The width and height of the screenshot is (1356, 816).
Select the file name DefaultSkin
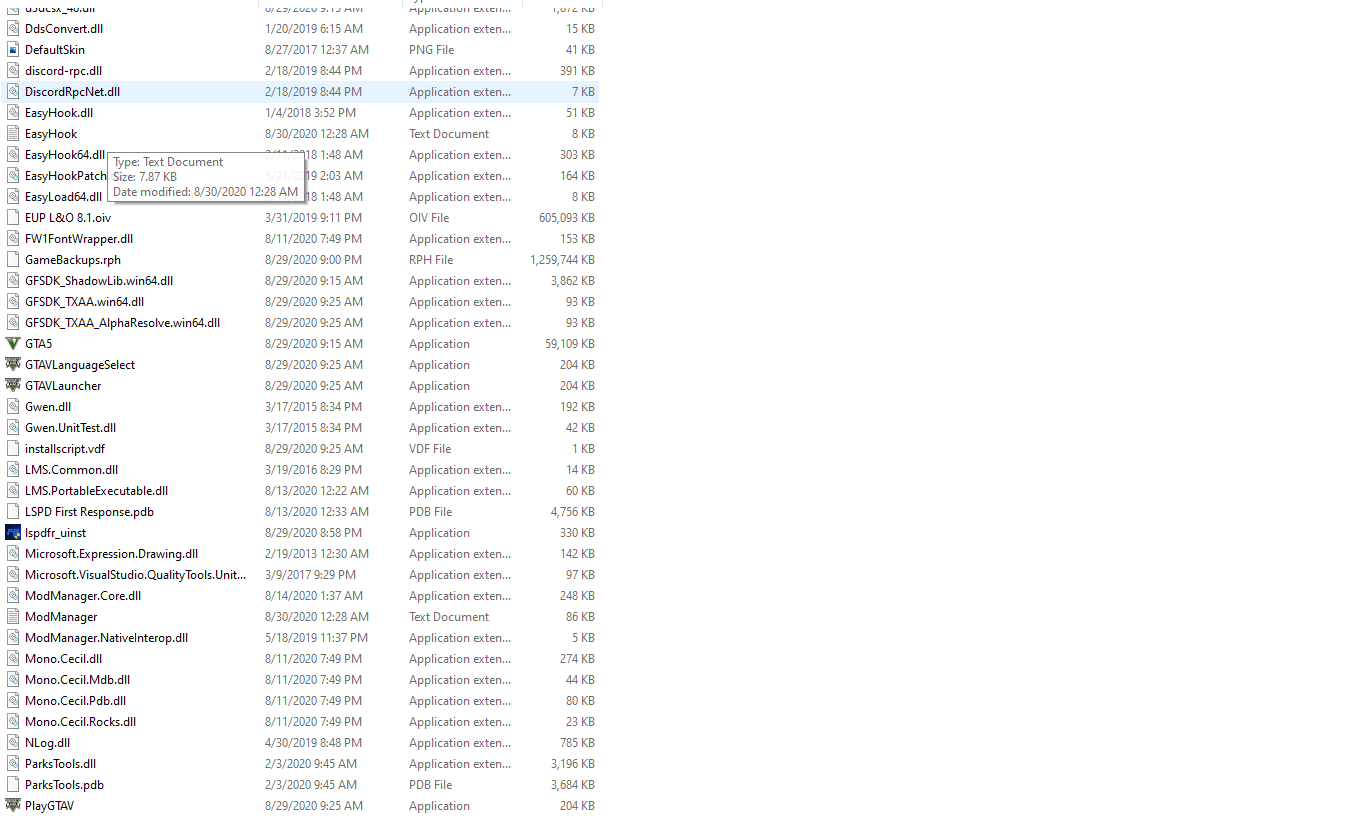(x=55, y=50)
